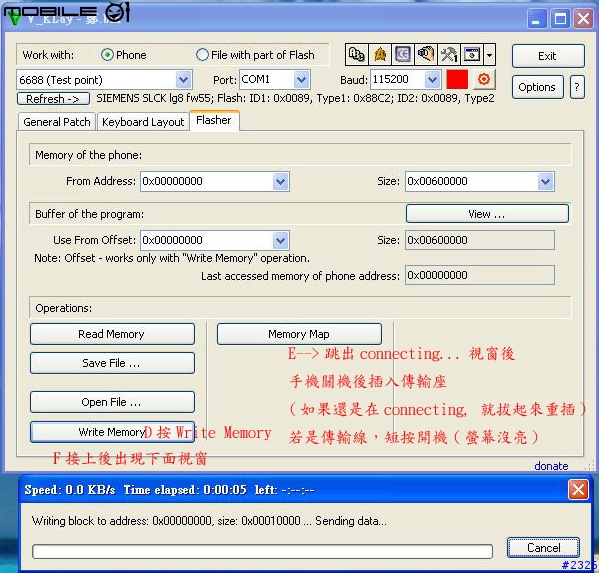Click the write progress bar
Screen dimensions: 599x573
(x=262, y=551)
